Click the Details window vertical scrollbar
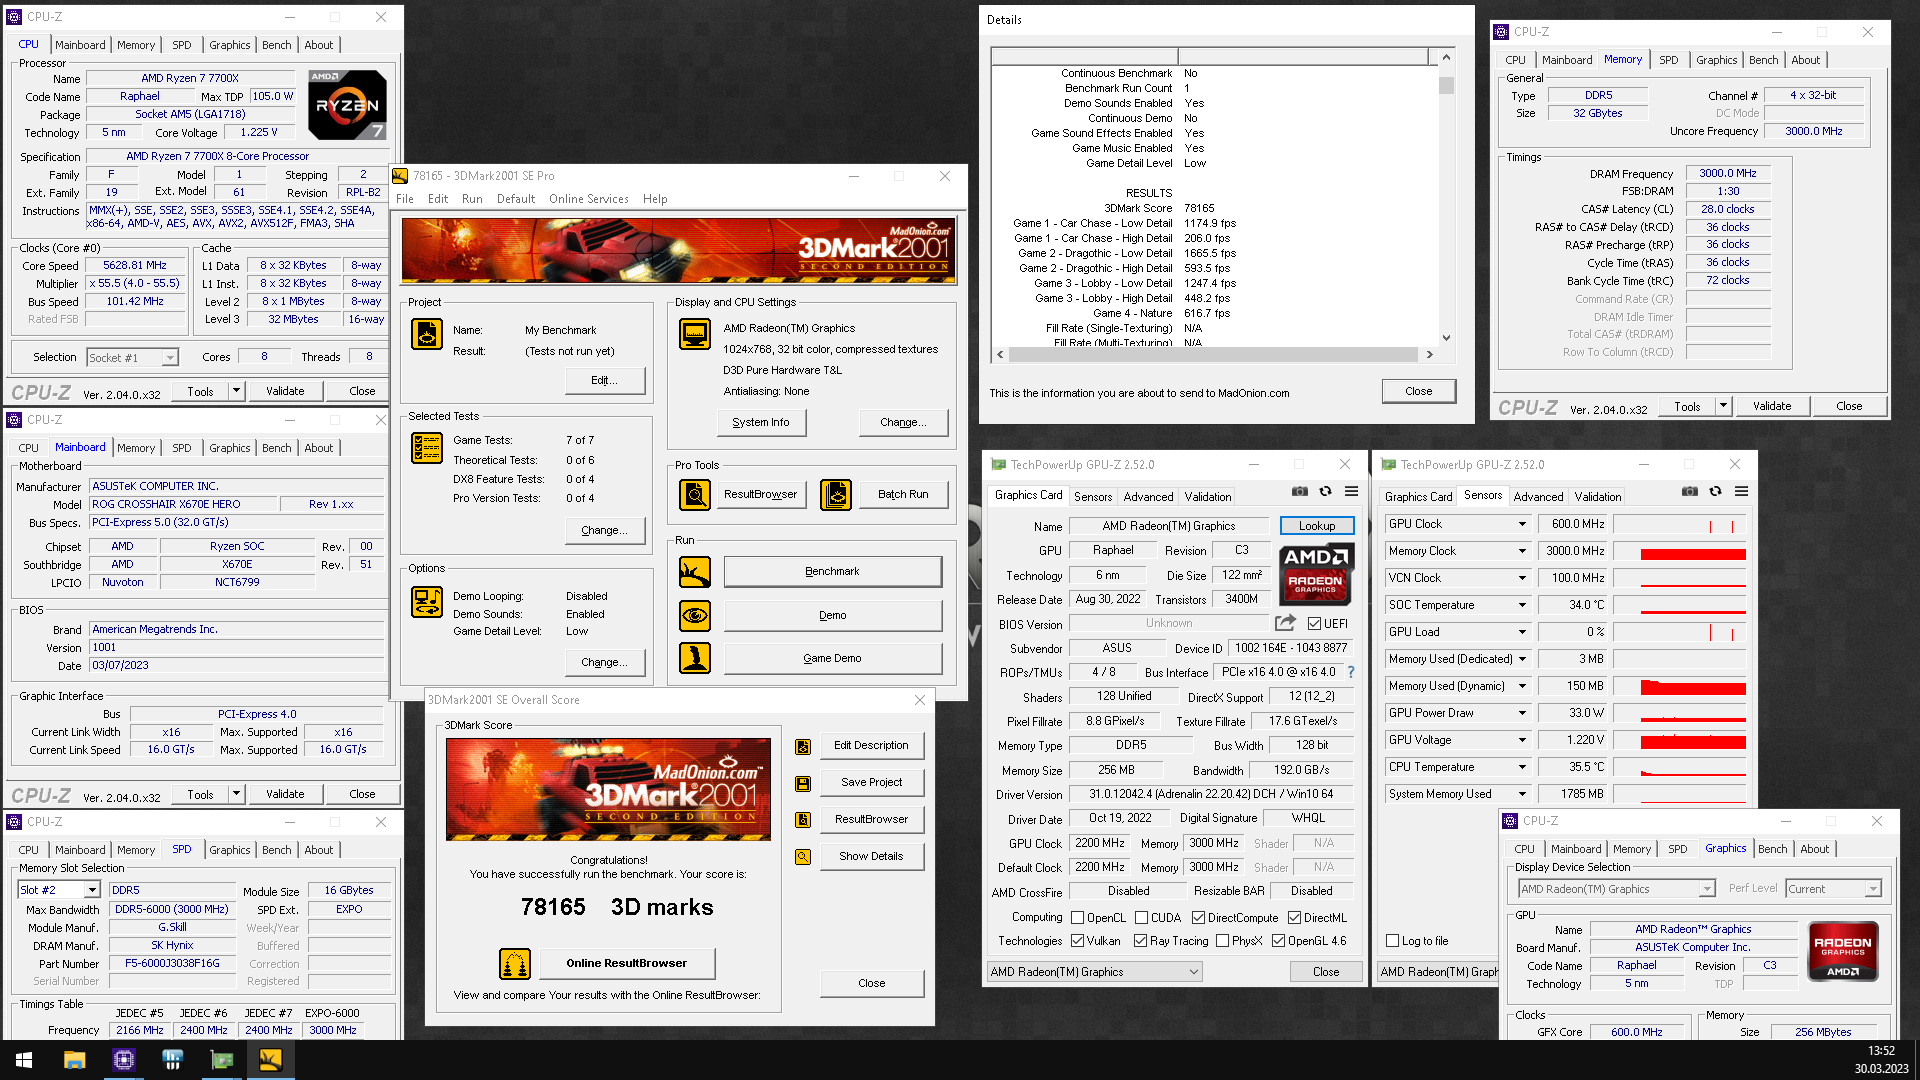The width and height of the screenshot is (1920, 1080). coord(1446,198)
